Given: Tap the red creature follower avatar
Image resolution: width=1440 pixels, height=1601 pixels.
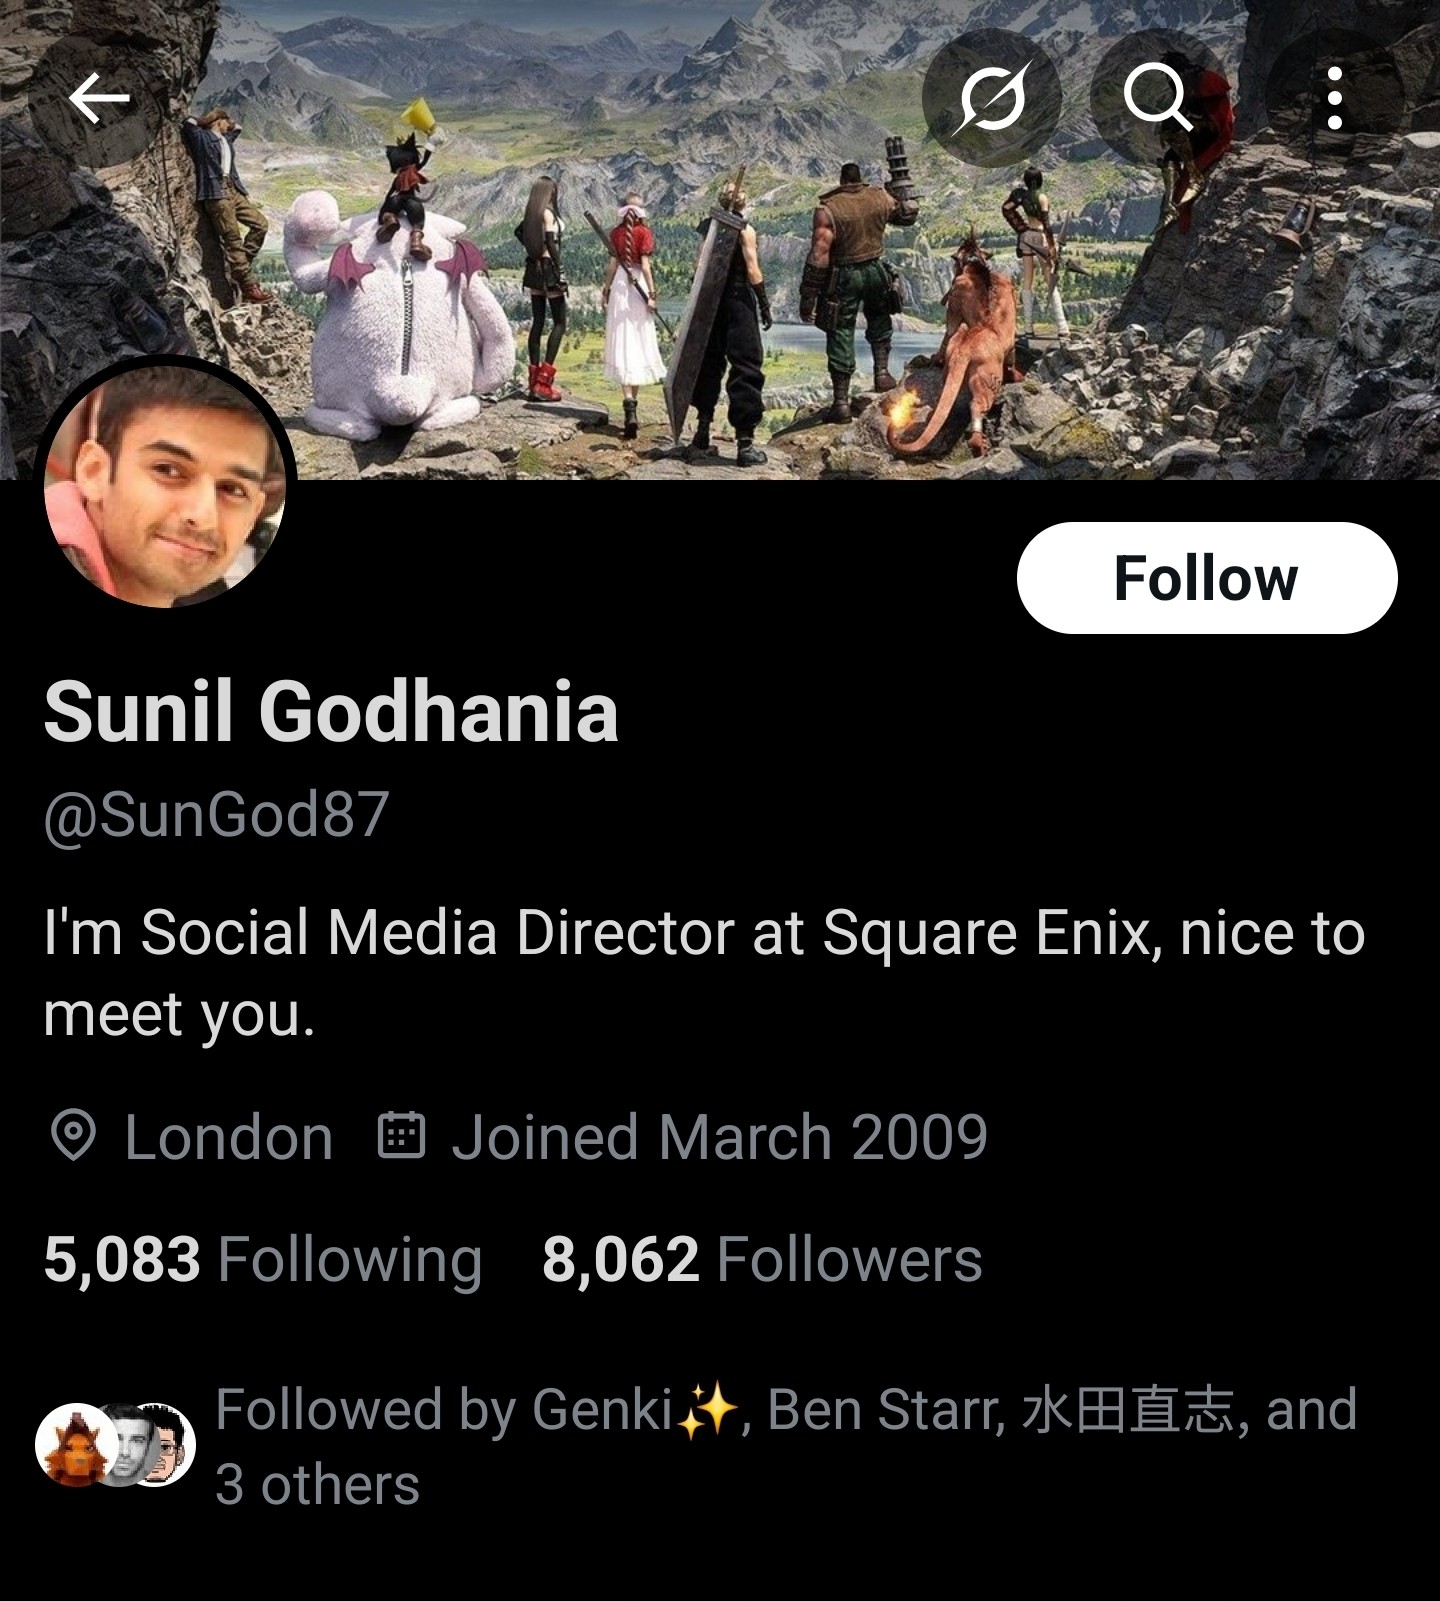Looking at the screenshot, I should click(74, 1444).
